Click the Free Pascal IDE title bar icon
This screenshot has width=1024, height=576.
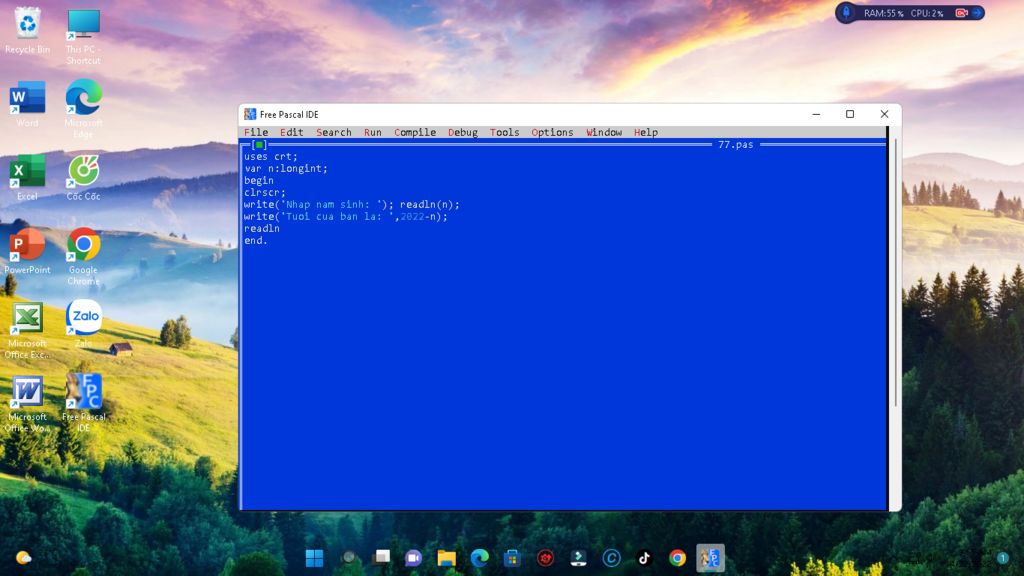(x=250, y=114)
